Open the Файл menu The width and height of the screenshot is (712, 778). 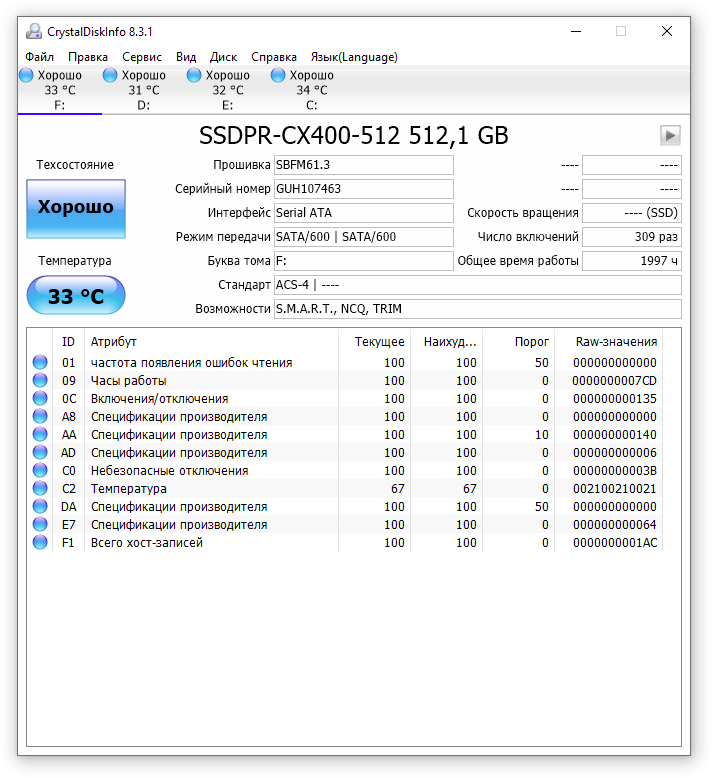pos(39,57)
